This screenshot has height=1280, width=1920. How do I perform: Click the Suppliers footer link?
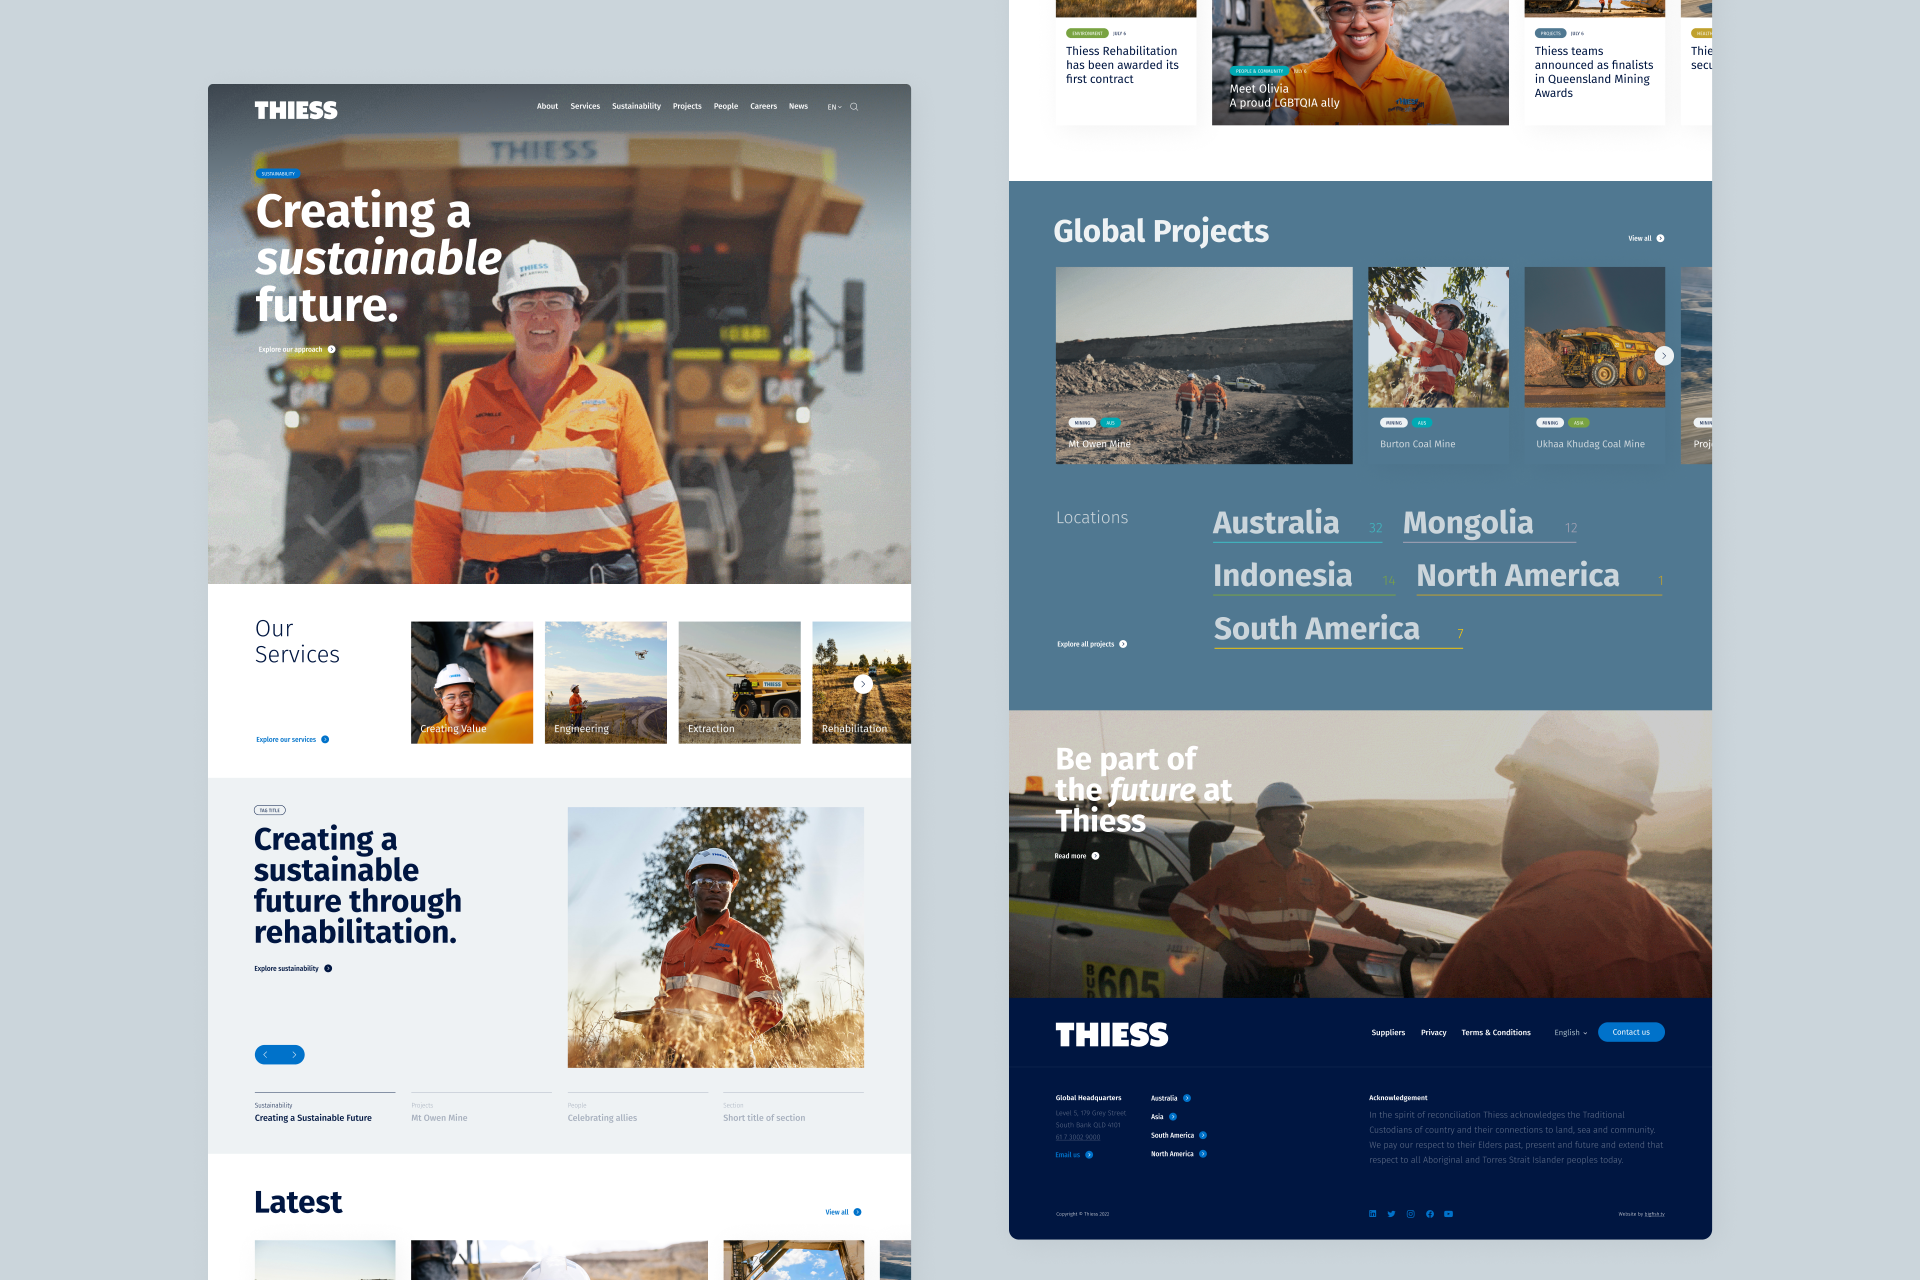[x=1388, y=1033]
